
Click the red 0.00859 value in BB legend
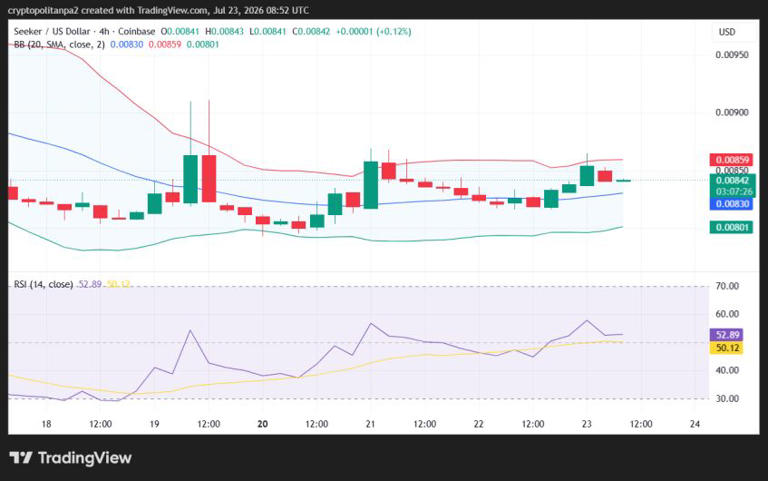[x=165, y=45]
